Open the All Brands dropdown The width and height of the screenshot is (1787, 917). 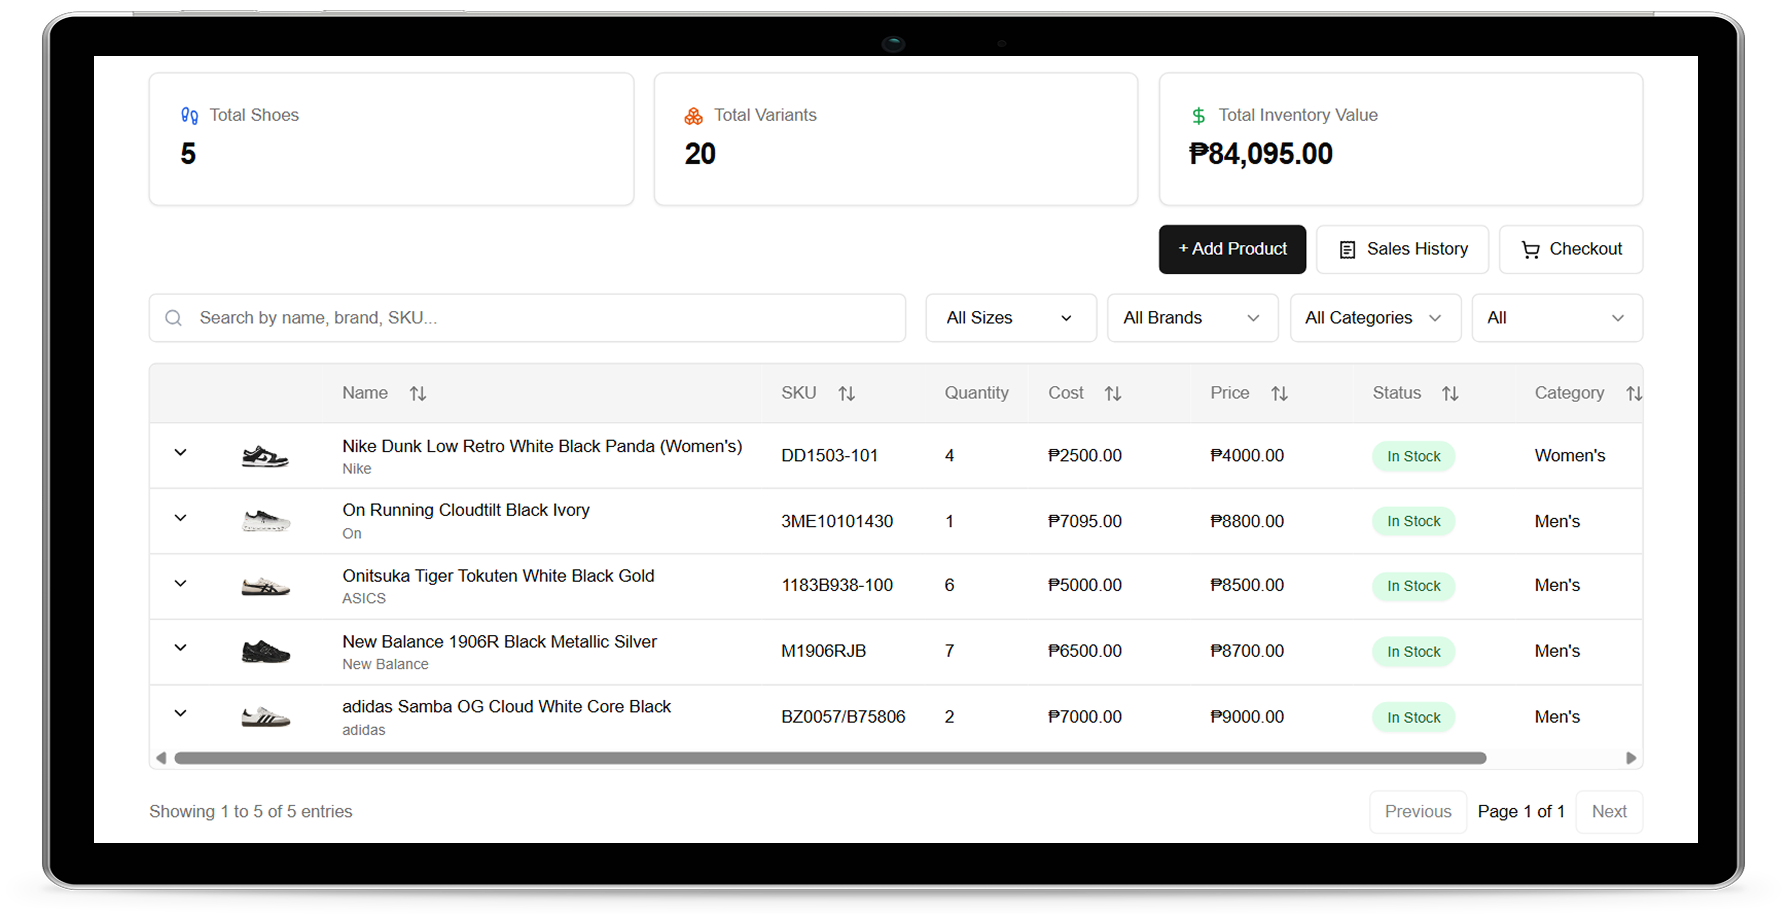[1192, 317]
